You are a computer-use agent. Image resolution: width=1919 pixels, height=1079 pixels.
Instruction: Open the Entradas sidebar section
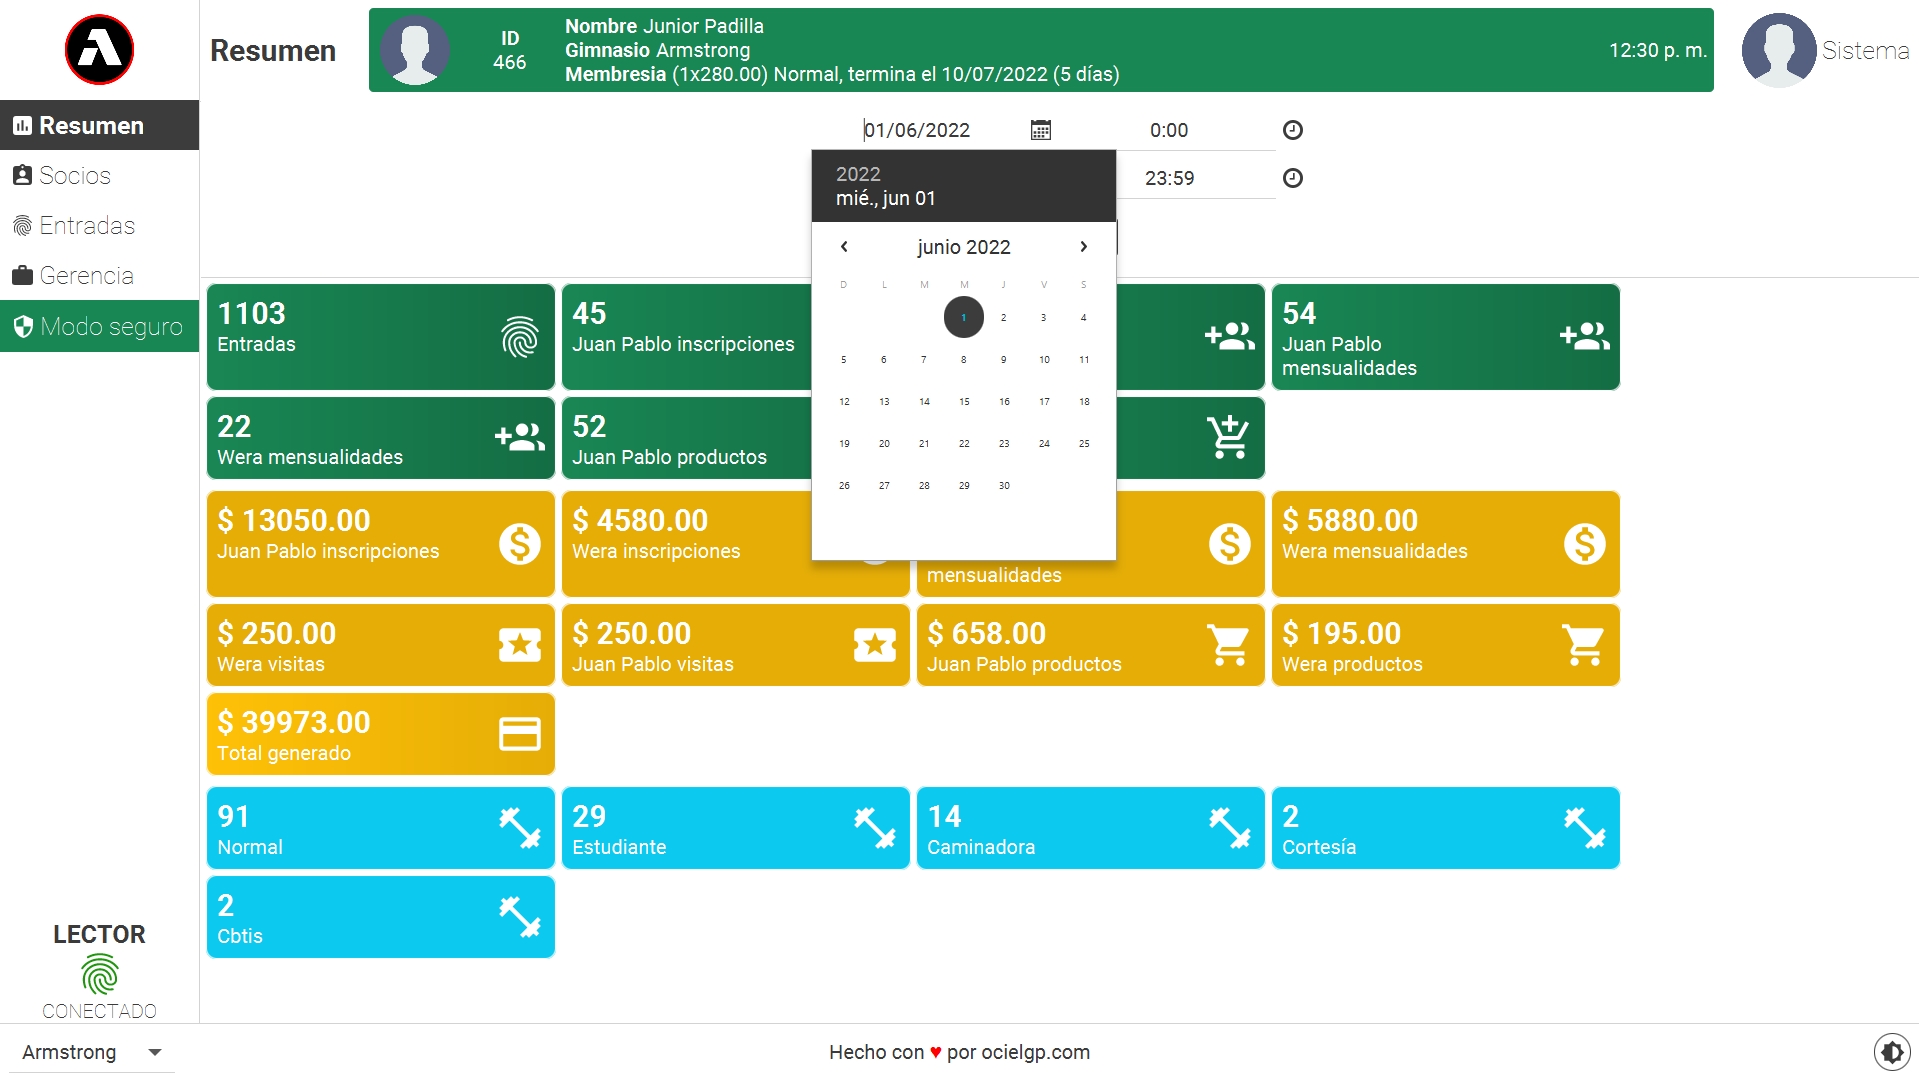(x=99, y=225)
